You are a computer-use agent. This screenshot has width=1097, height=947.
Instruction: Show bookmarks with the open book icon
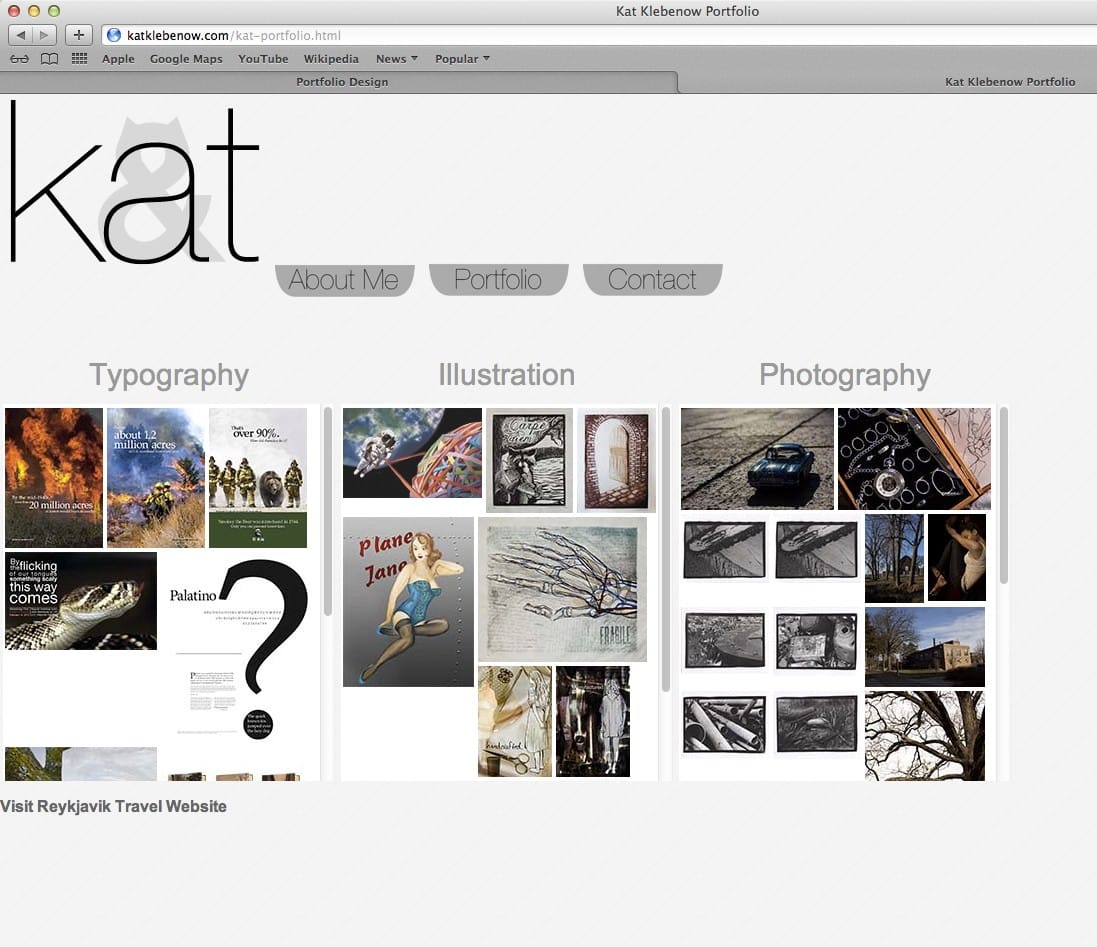(x=49, y=59)
